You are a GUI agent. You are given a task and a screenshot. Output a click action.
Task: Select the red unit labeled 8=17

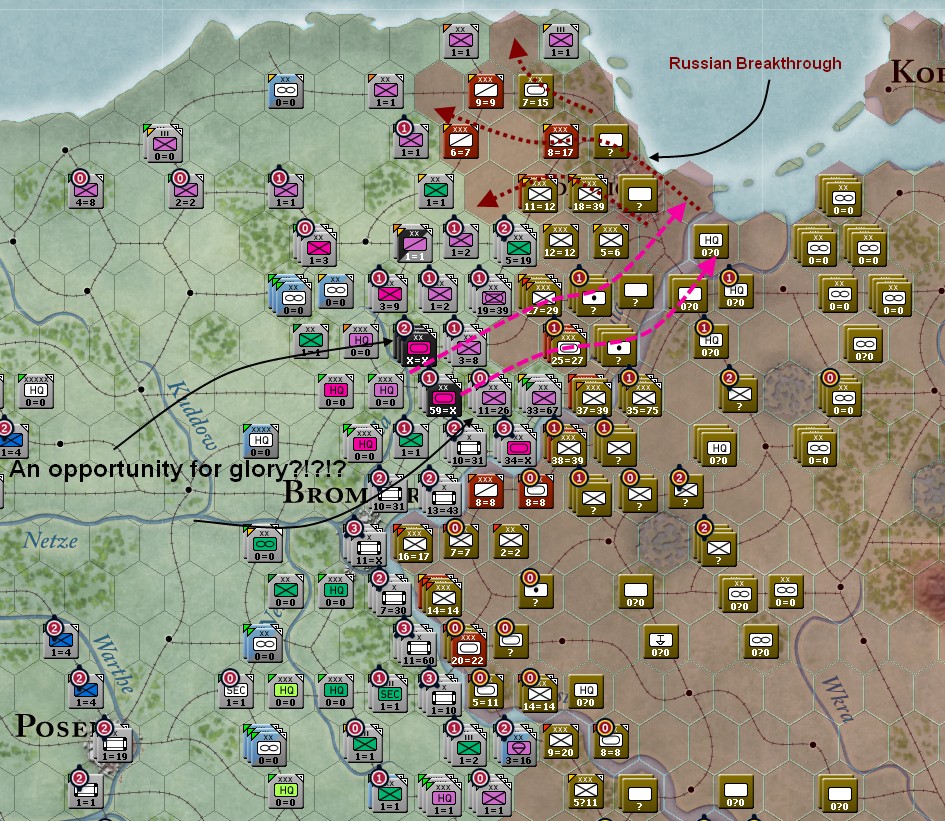point(560,142)
